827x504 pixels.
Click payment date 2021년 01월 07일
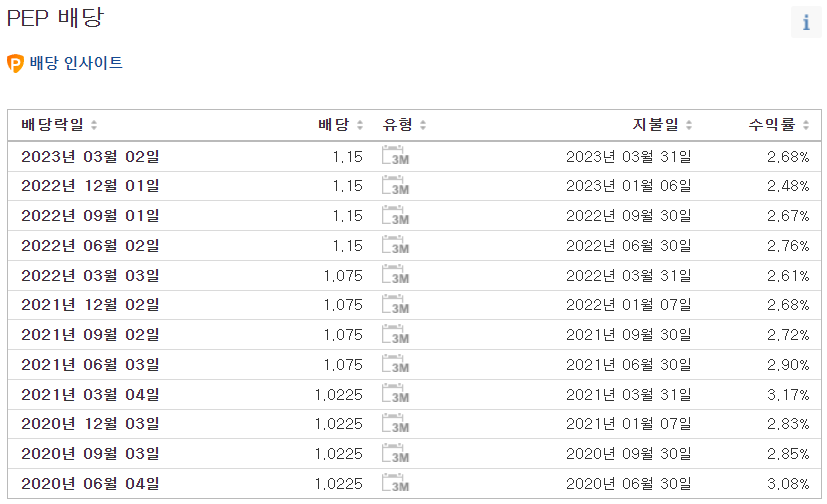coord(628,424)
